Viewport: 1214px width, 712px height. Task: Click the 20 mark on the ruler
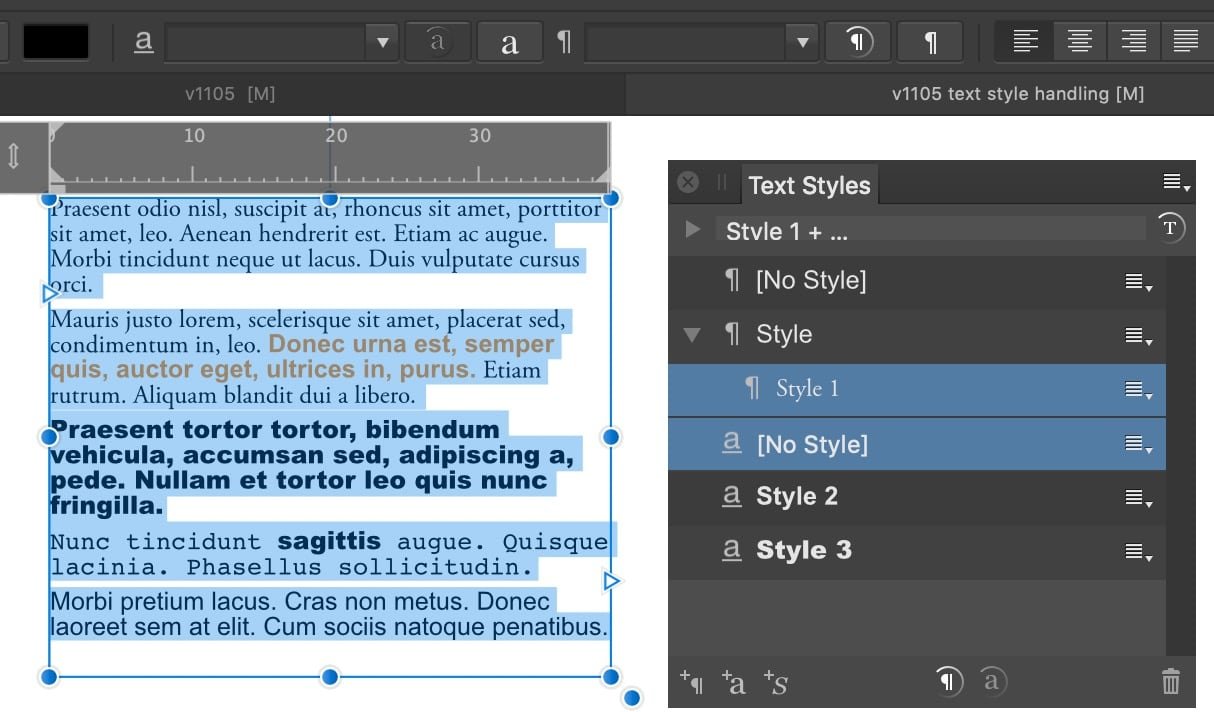click(x=337, y=136)
